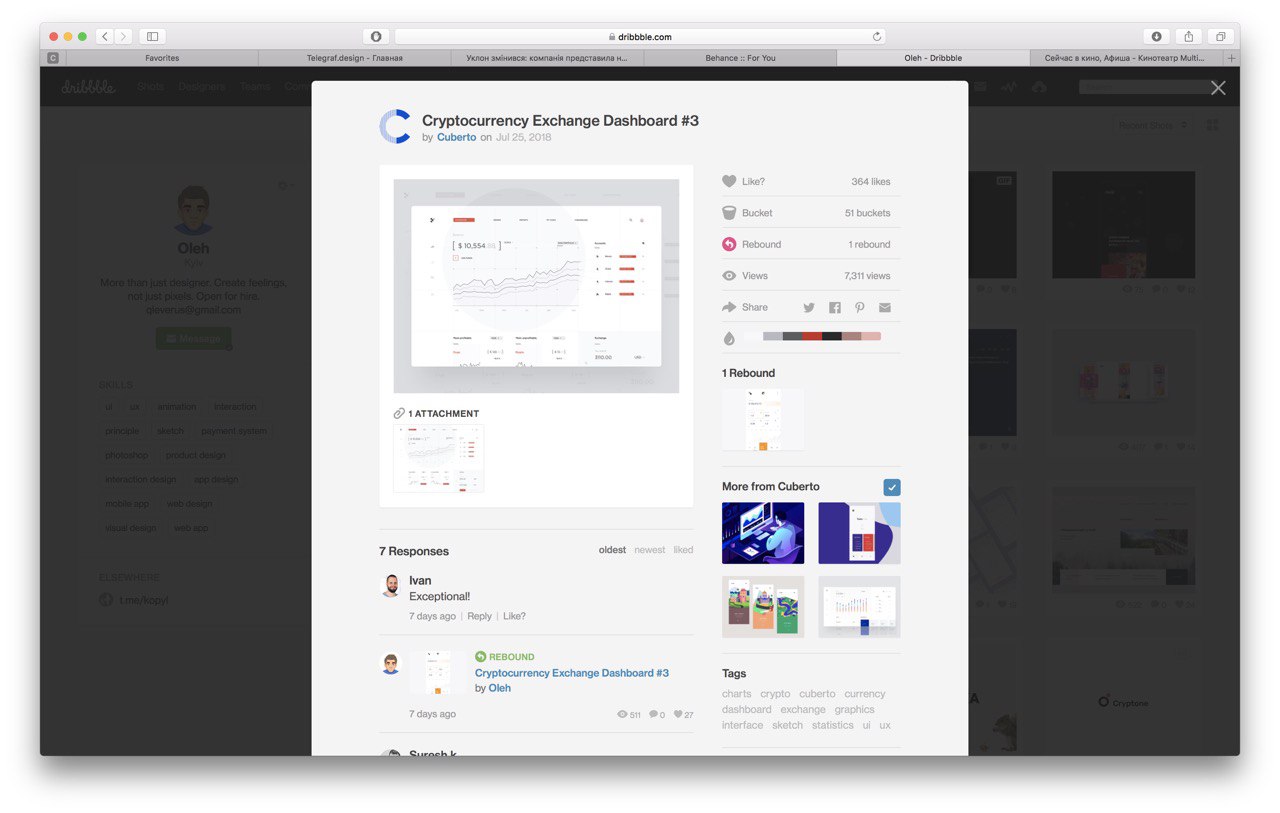Select the light pink color swatch
Image resolution: width=1280 pixels, height=813 pixels.
point(871,336)
